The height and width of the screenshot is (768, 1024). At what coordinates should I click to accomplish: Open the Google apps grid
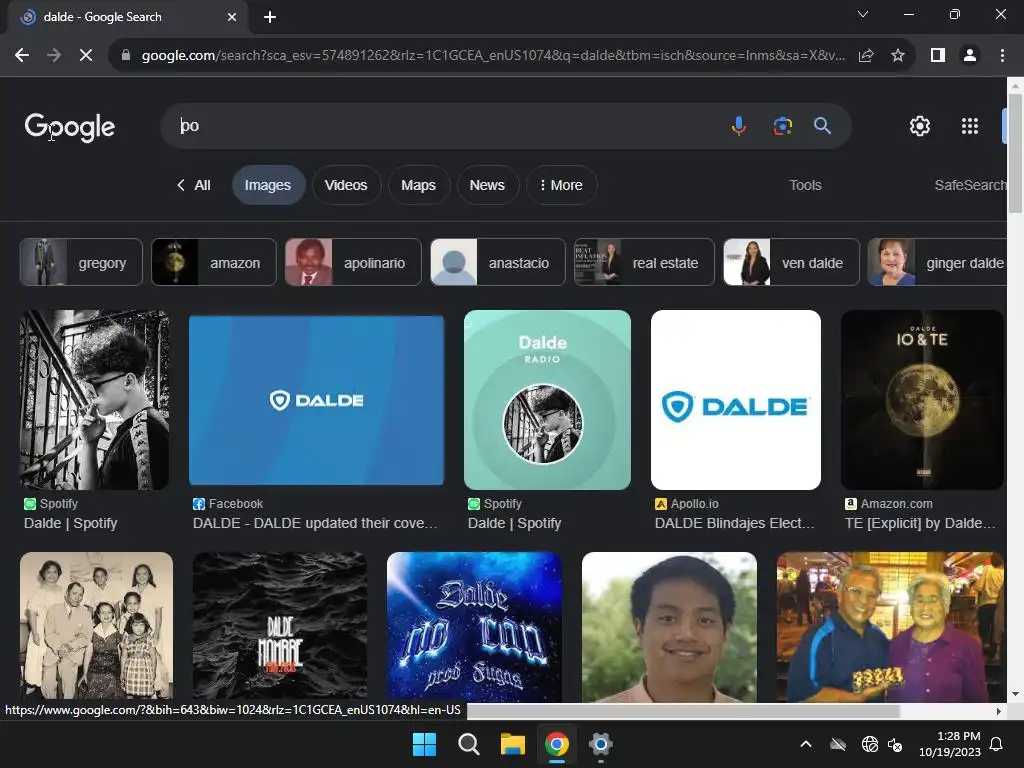(970, 125)
